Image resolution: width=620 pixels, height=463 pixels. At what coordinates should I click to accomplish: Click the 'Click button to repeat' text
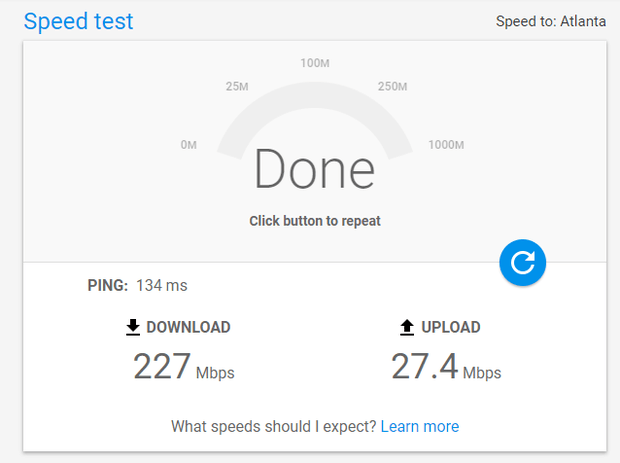(315, 221)
